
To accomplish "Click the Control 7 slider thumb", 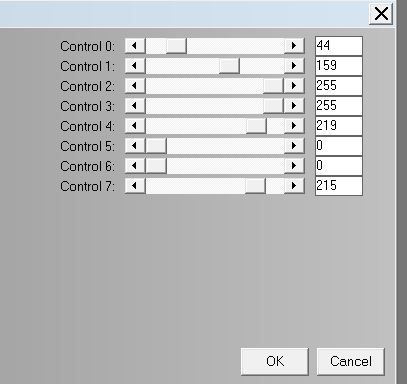I will (x=255, y=186).
